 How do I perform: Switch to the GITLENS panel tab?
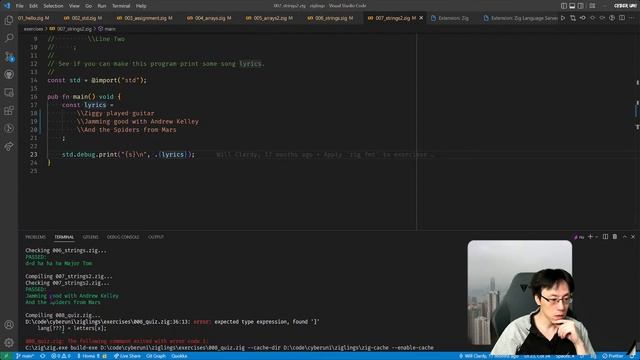tap(91, 237)
